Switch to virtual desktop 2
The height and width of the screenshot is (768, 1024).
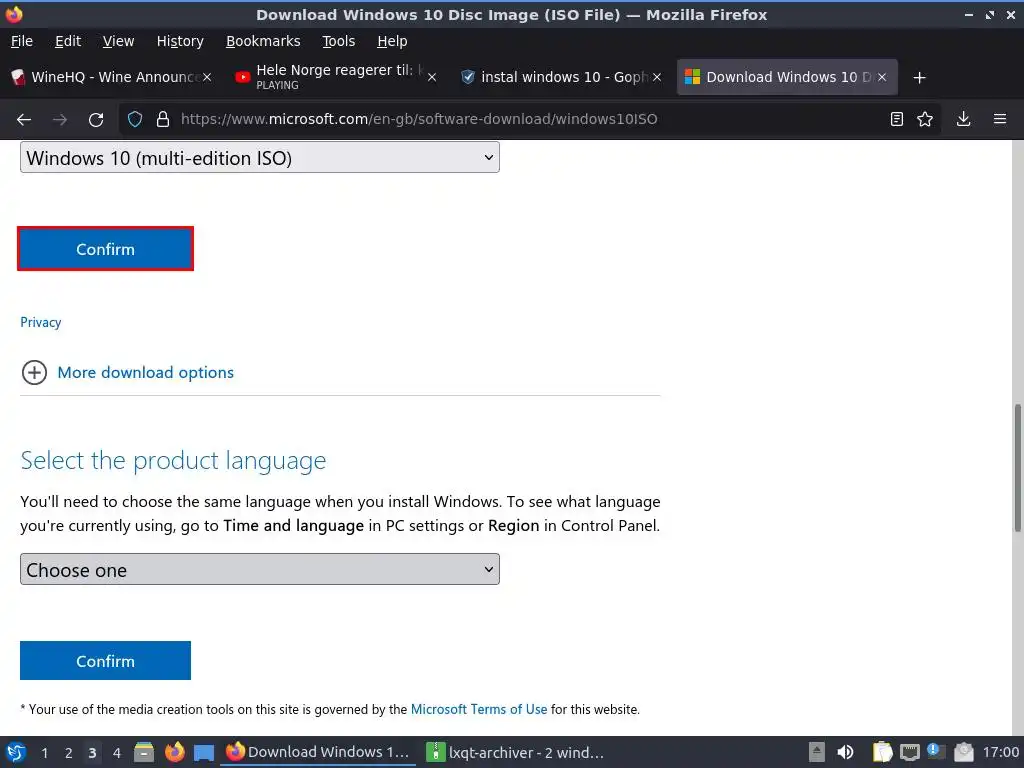pyautogui.click(x=69, y=753)
